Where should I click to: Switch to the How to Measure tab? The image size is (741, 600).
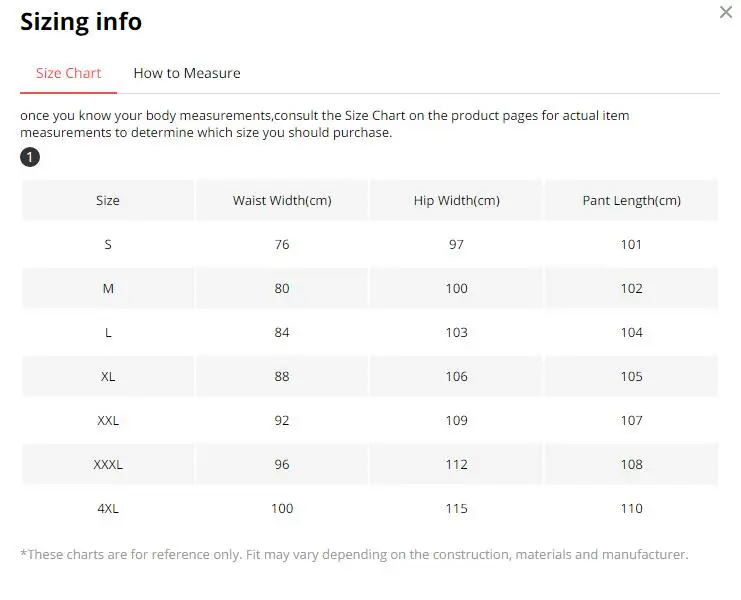tap(187, 73)
